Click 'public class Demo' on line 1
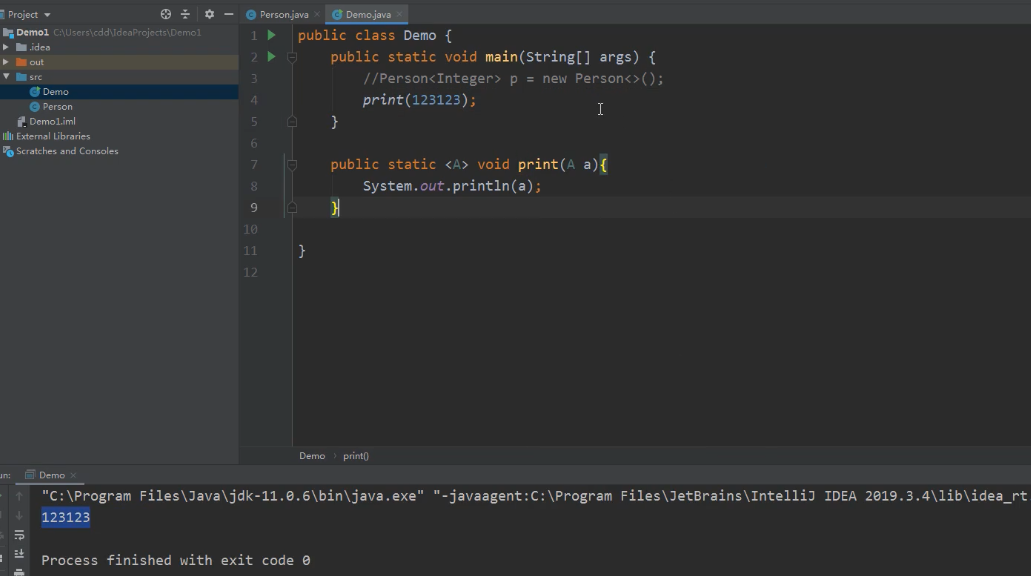 click(x=367, y=36)
